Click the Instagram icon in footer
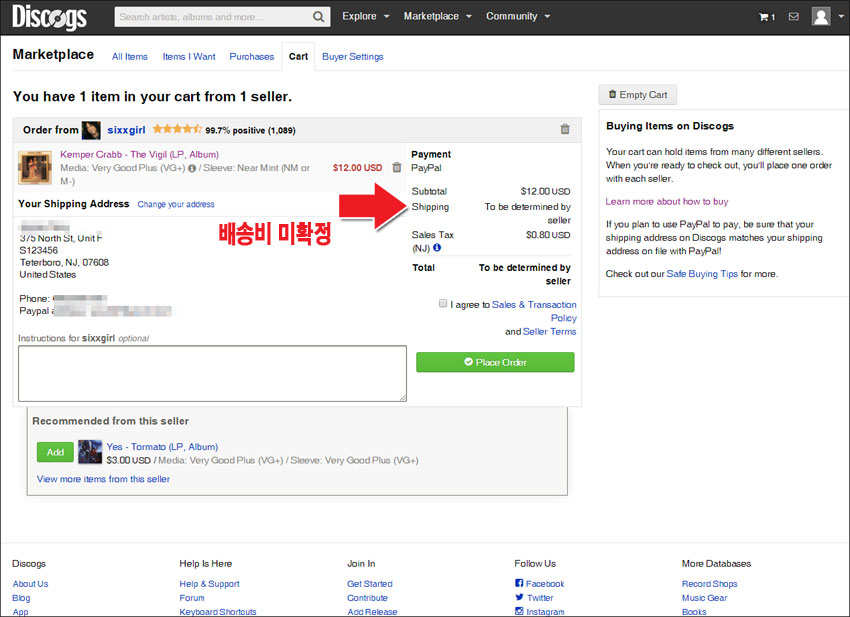This screenshot has height=617, width=850. click(519, 611)
